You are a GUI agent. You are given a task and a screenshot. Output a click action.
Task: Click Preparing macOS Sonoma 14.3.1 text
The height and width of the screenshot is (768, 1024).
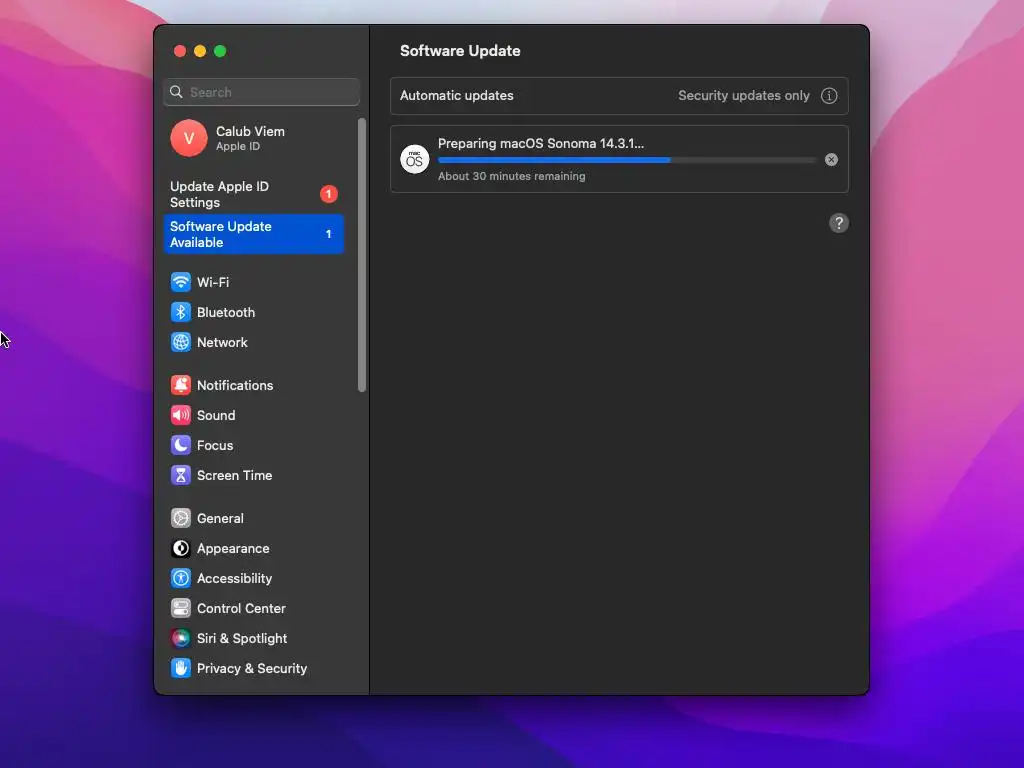pyautogui.click(x=541, y=144)
